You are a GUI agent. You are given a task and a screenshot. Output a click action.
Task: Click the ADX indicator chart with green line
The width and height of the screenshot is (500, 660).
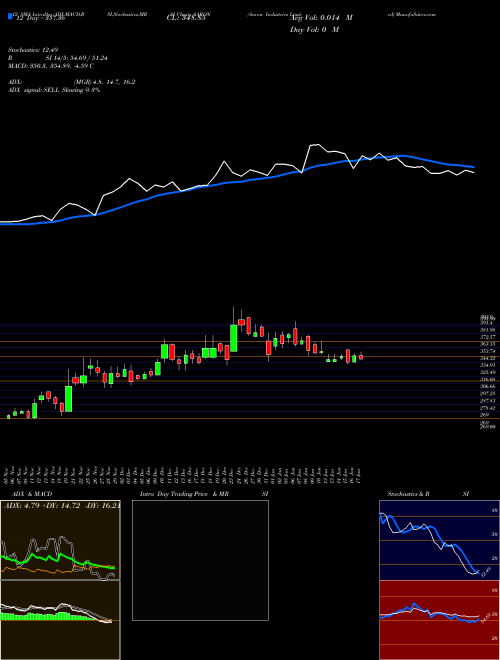pos(60,540)
